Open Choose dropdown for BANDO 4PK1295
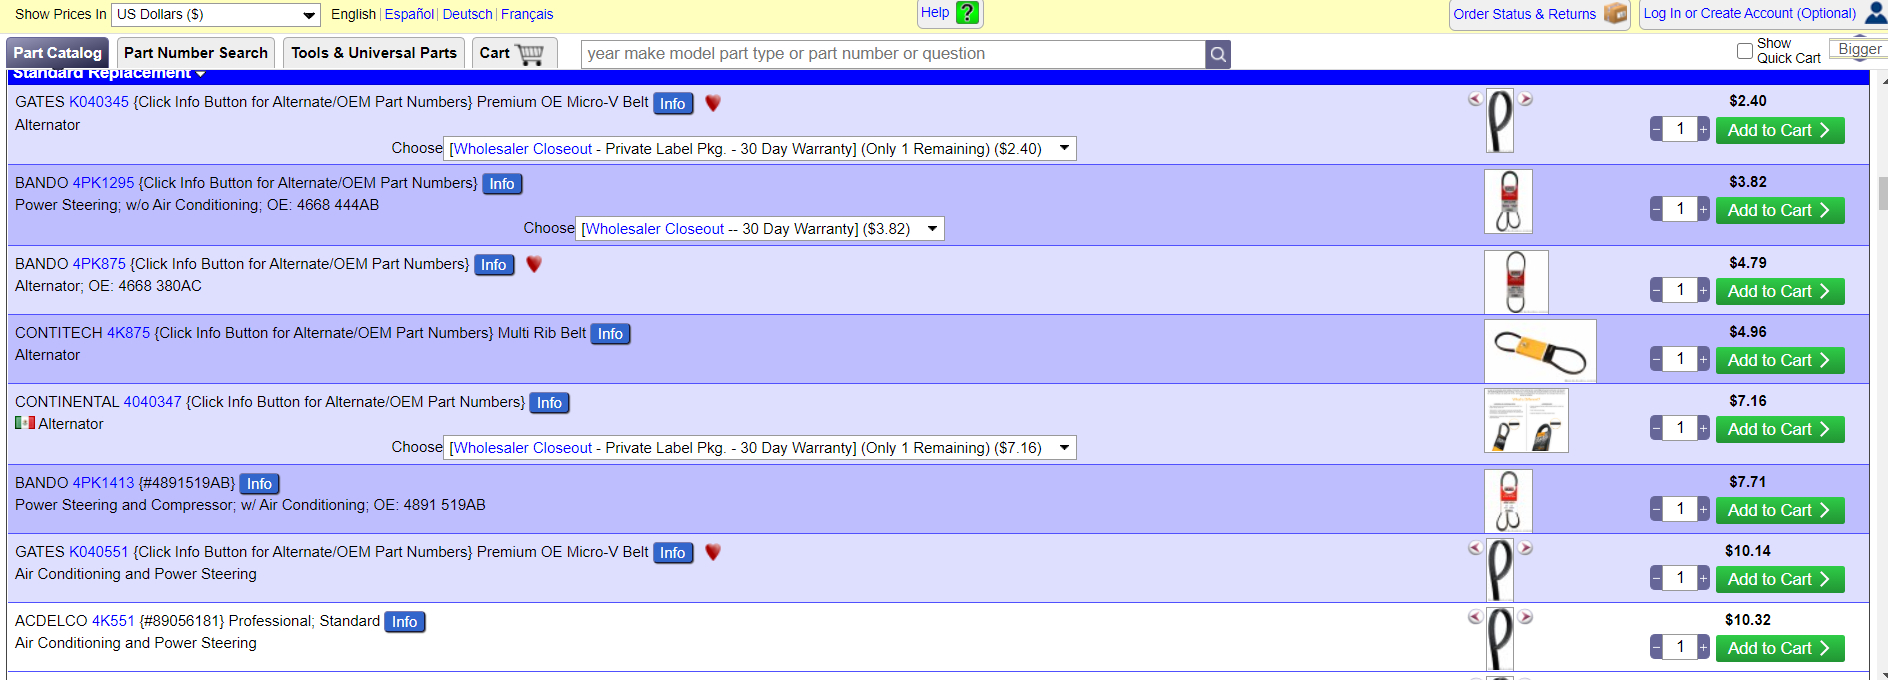 tap(760, 229)
